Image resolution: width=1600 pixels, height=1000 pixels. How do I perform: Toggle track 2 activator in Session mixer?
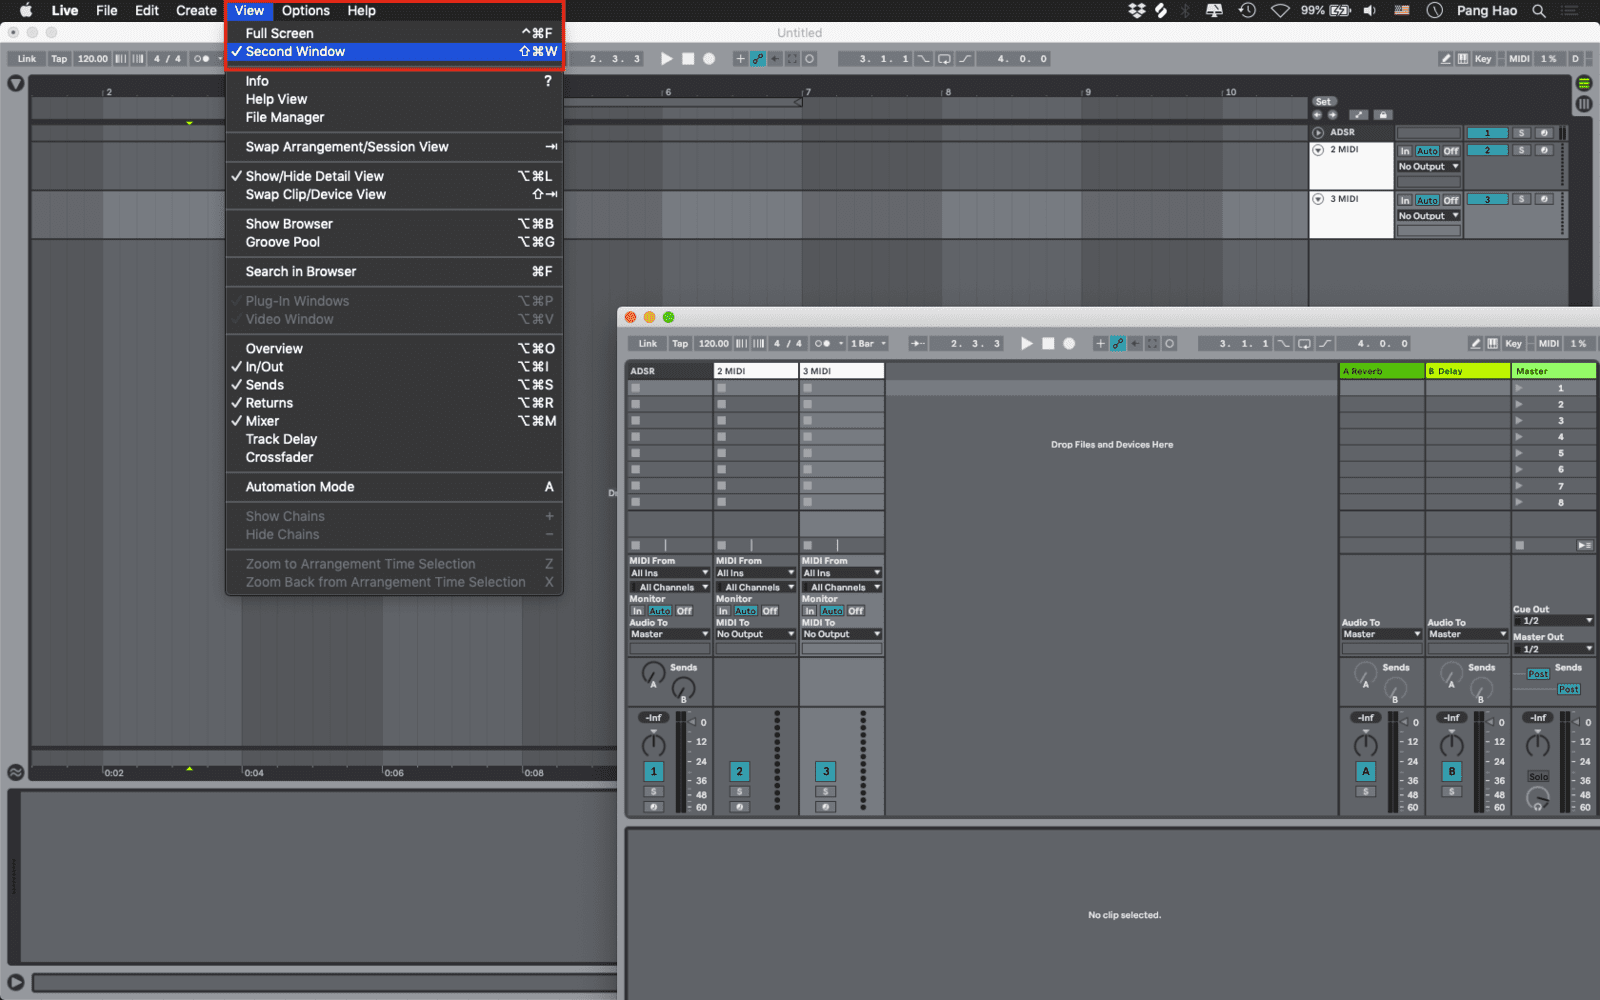tap(739, 771)
